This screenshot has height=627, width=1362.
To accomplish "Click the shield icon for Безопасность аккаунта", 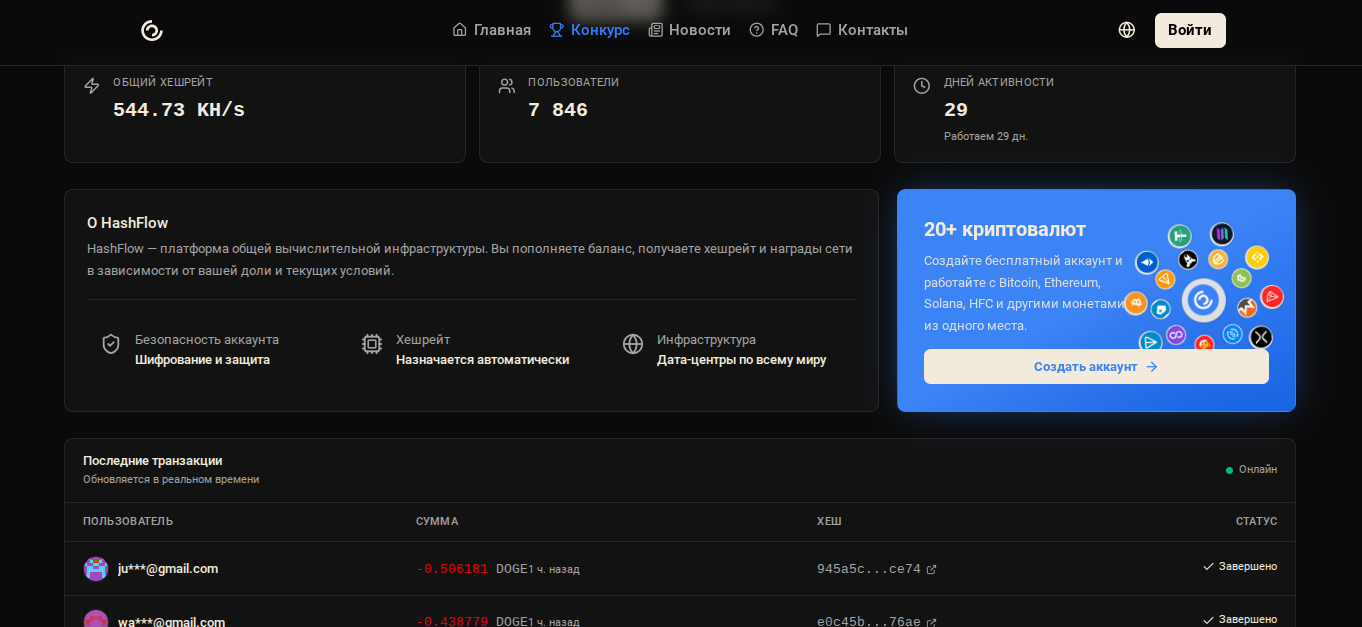I will tap(111, 344).
